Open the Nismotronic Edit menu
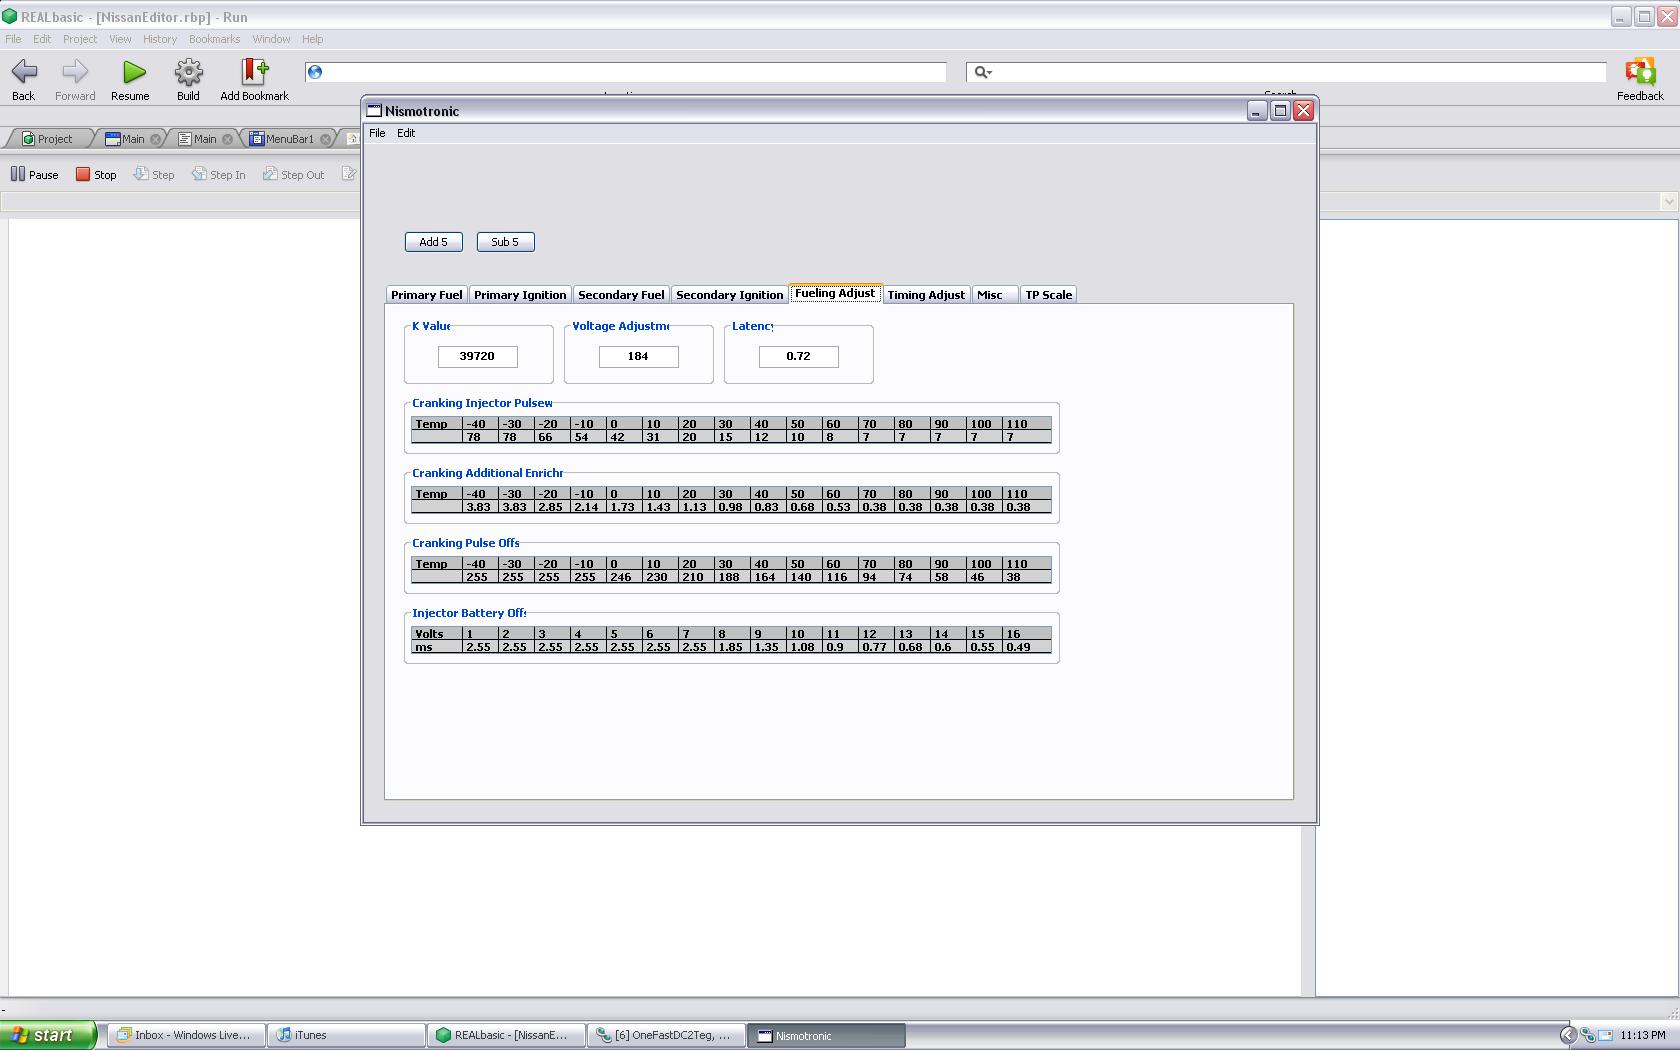Screen dimensions: 1680x1050 coord(406,133)
